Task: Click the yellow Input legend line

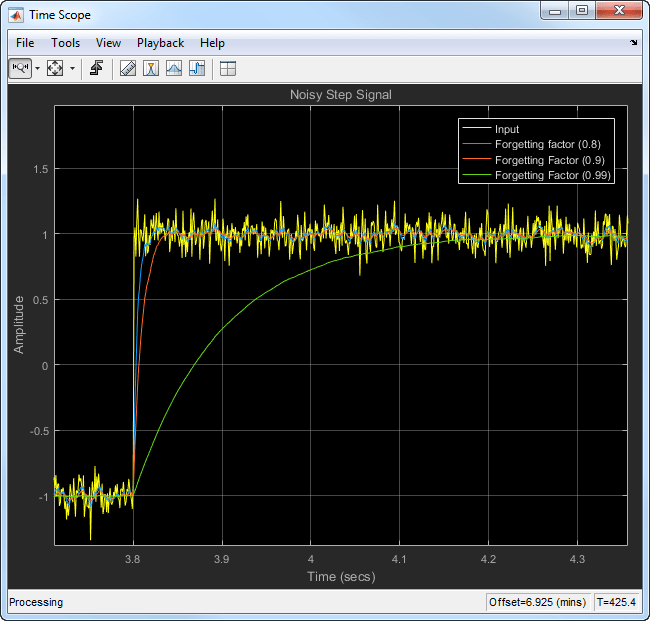Action: 476,128
